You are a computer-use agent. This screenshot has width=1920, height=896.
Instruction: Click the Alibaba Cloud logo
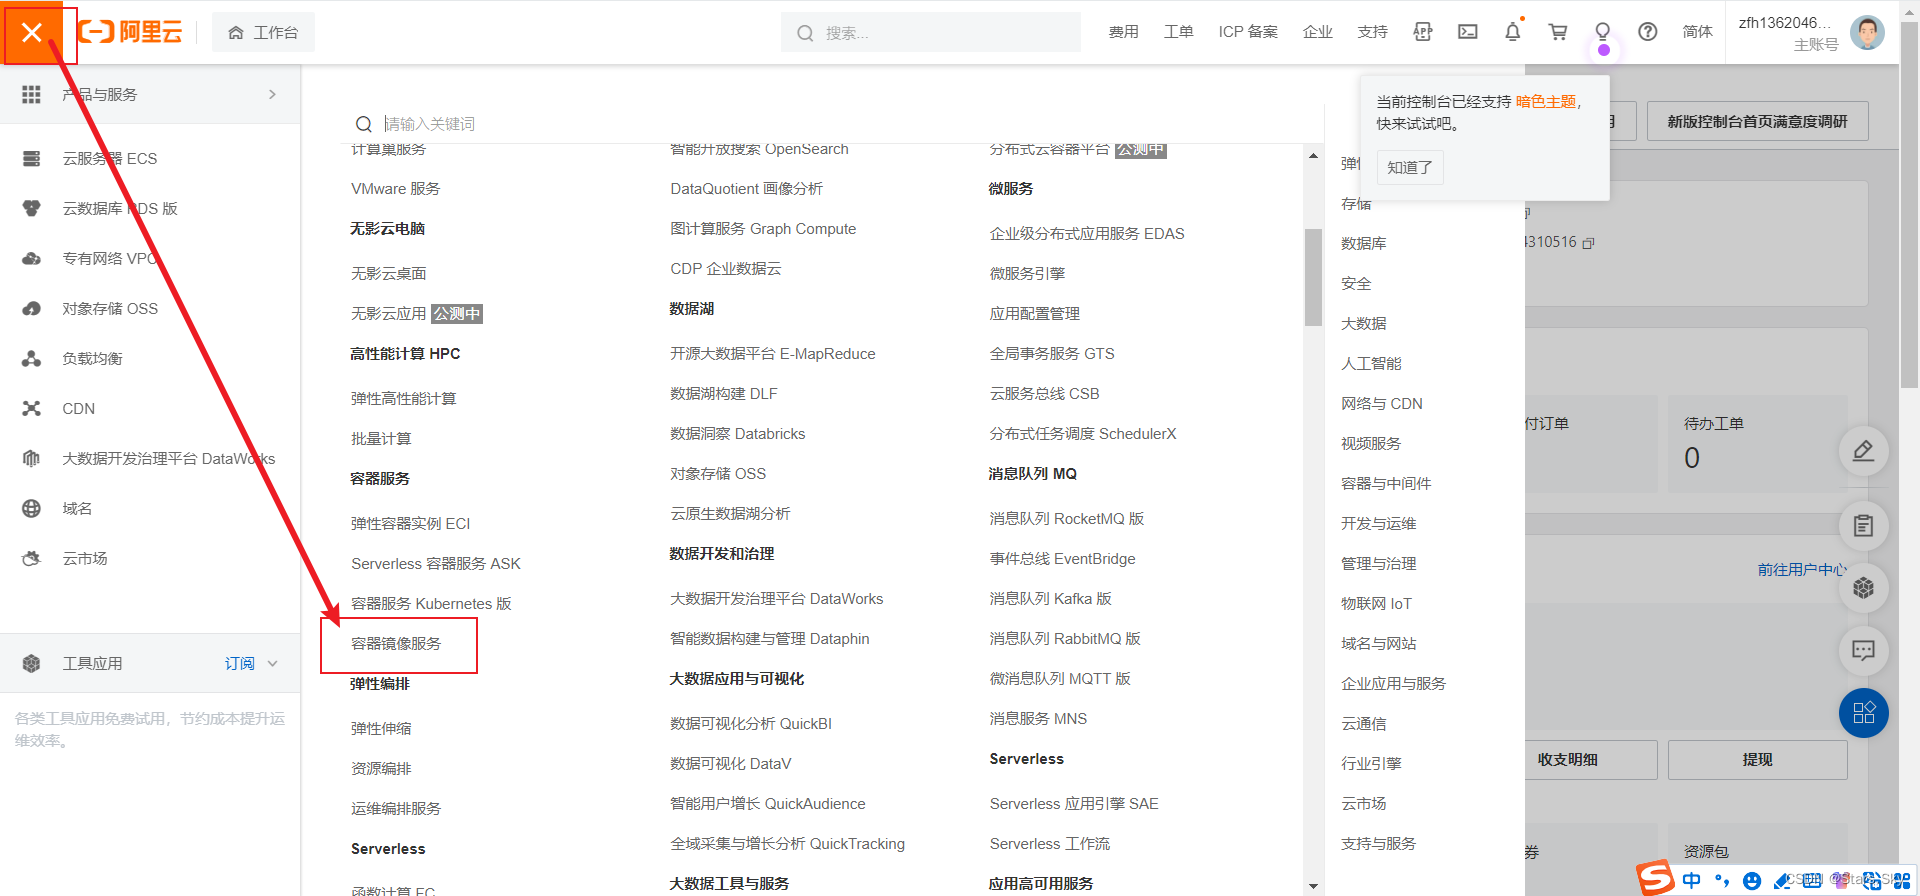pos(131,32)
